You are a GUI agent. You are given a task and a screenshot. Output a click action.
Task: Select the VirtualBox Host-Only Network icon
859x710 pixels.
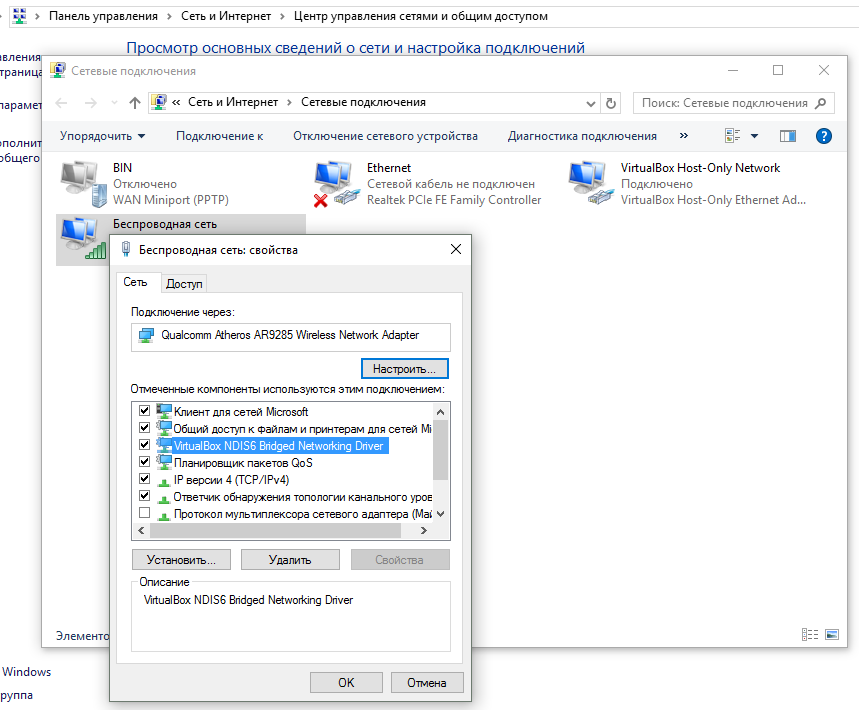(591, 184)
